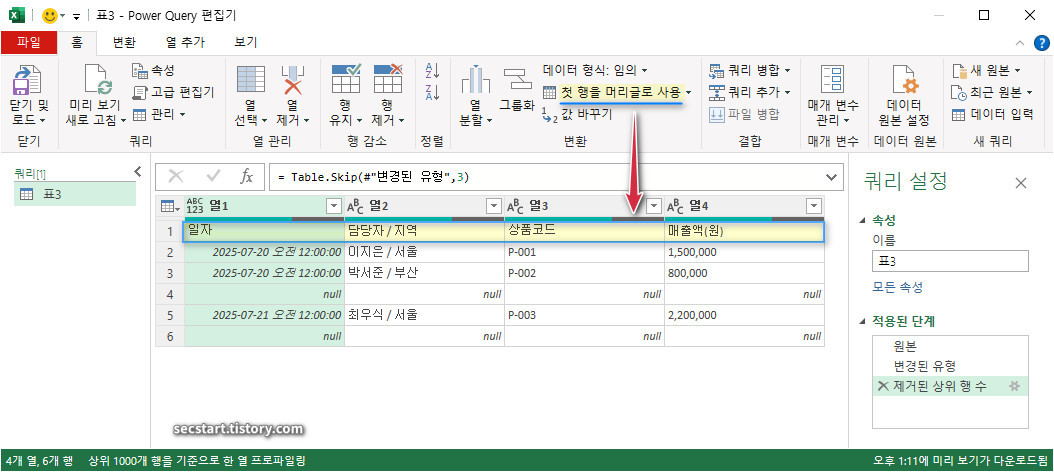Click the 행 제거 icon

[387, 79]
